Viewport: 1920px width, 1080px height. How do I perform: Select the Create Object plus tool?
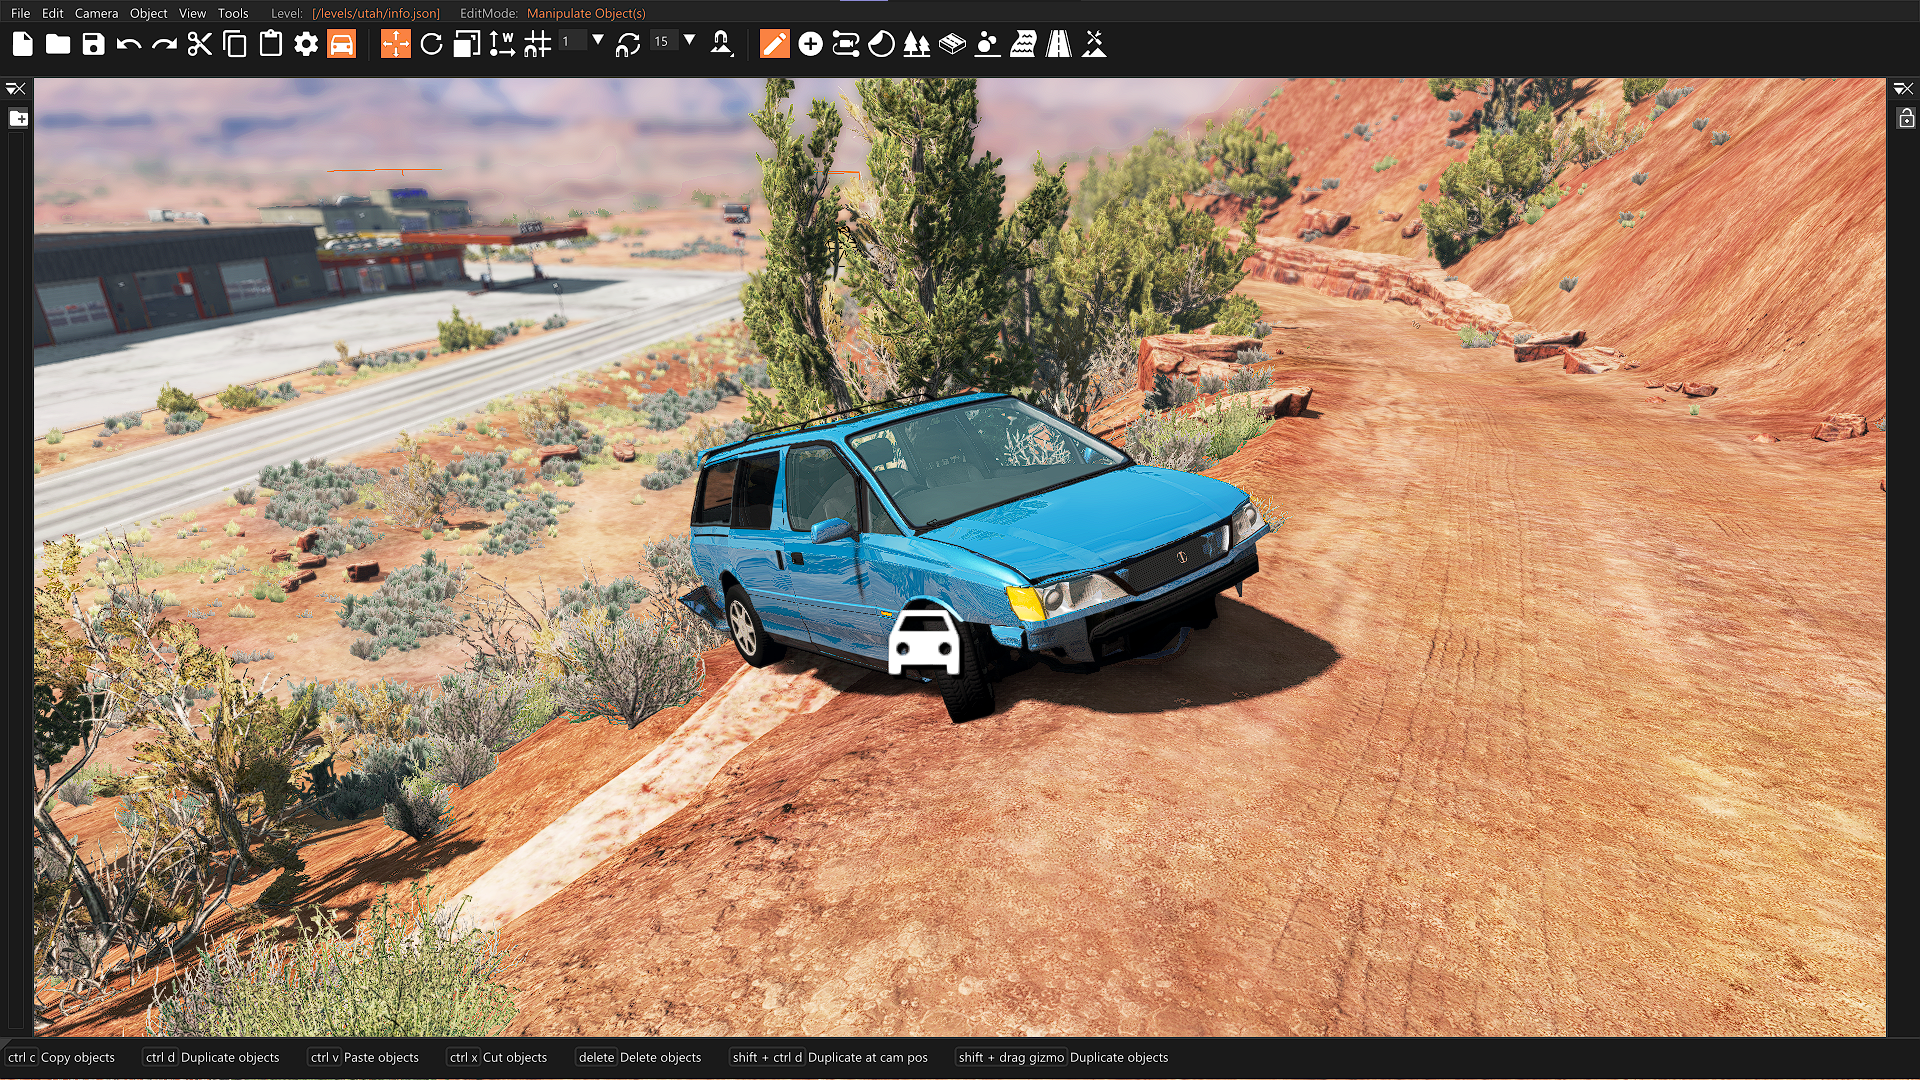[x=811, y=44]
